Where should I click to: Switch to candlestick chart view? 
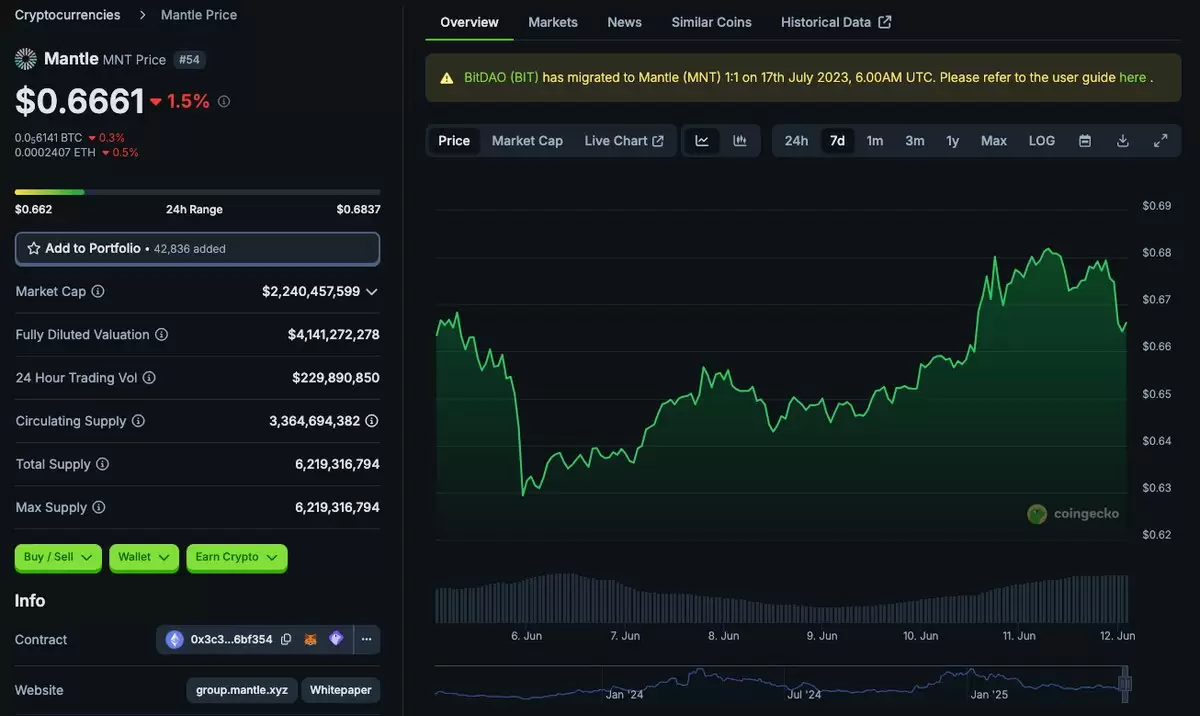coord(740,141)
